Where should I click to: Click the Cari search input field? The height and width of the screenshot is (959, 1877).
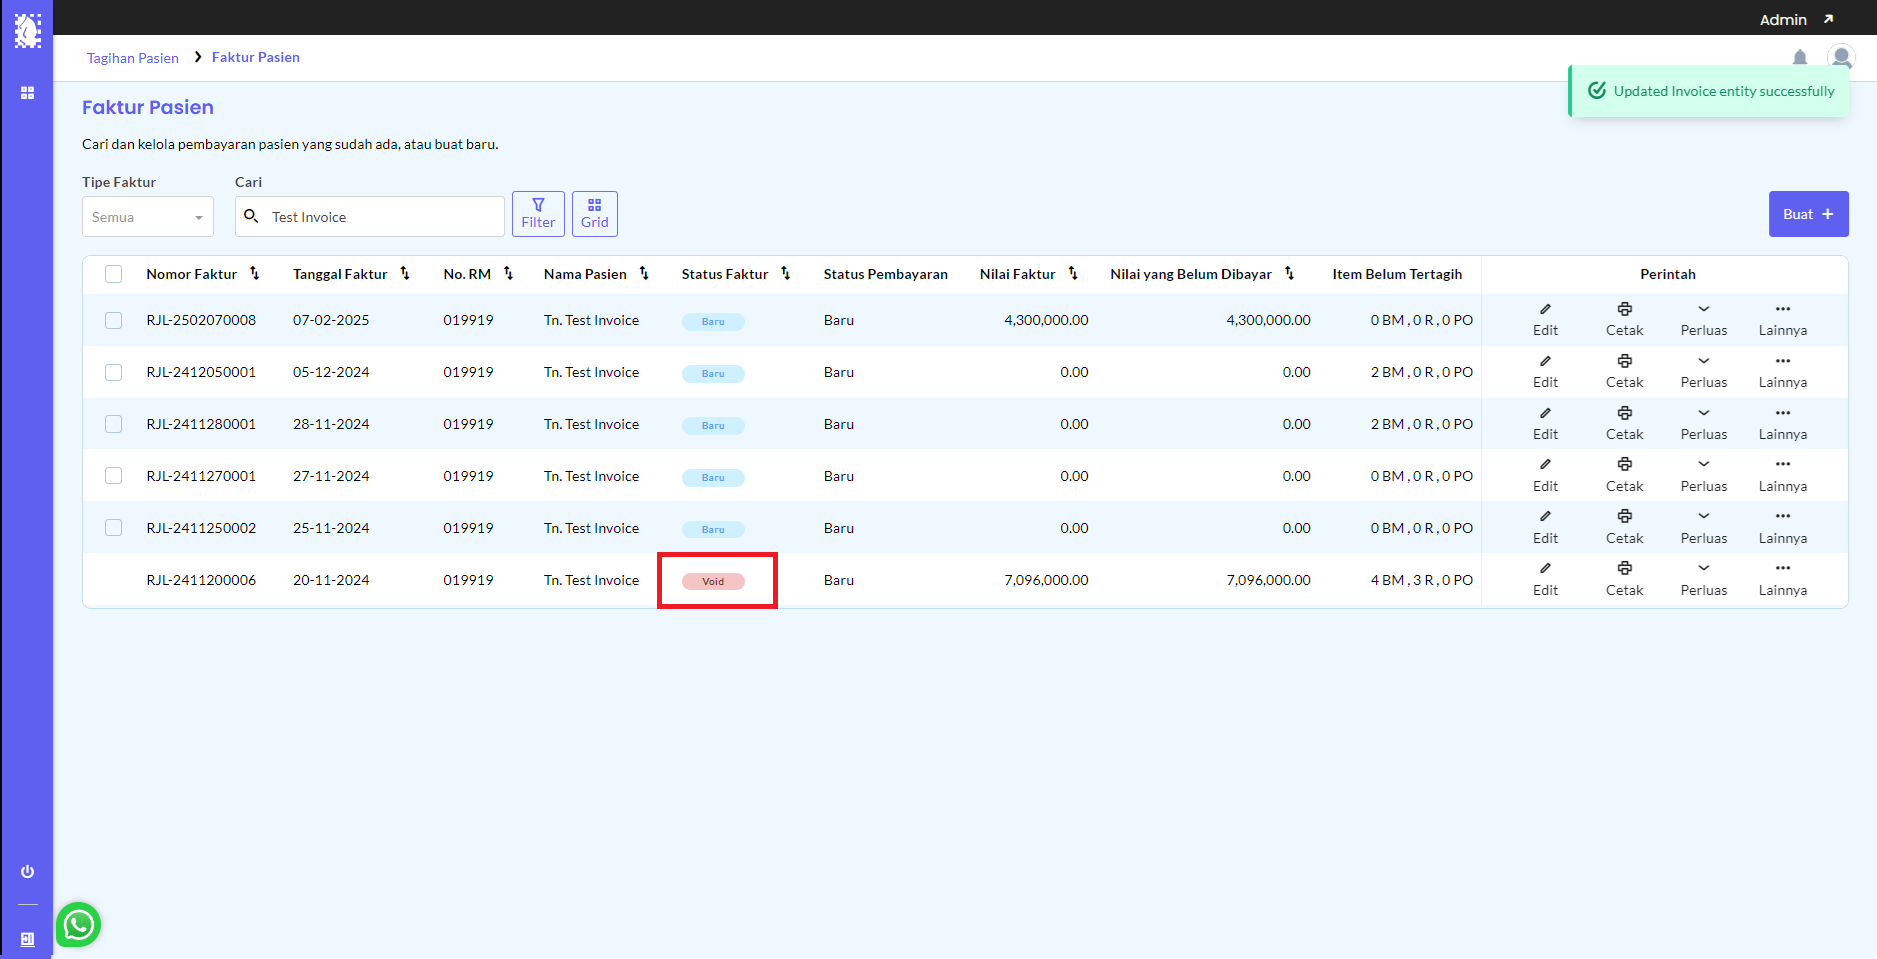pyautogui.click(x=370, y=217)
